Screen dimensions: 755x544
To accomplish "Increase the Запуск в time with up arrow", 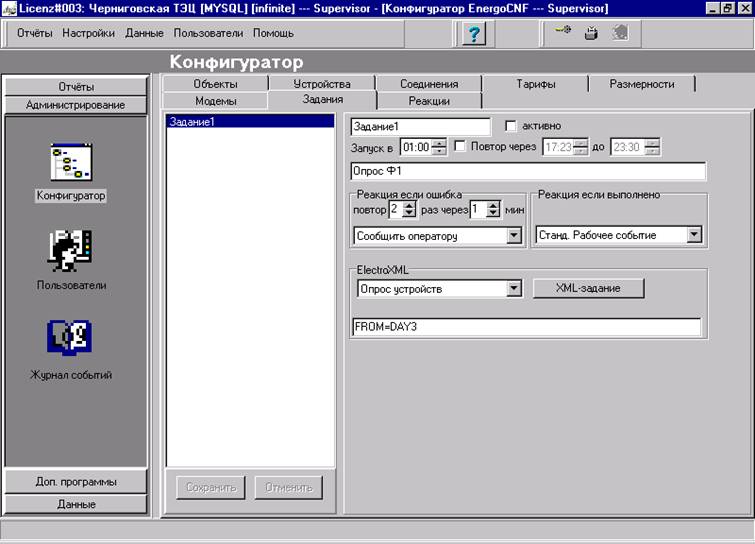I will tap(439, 143).
